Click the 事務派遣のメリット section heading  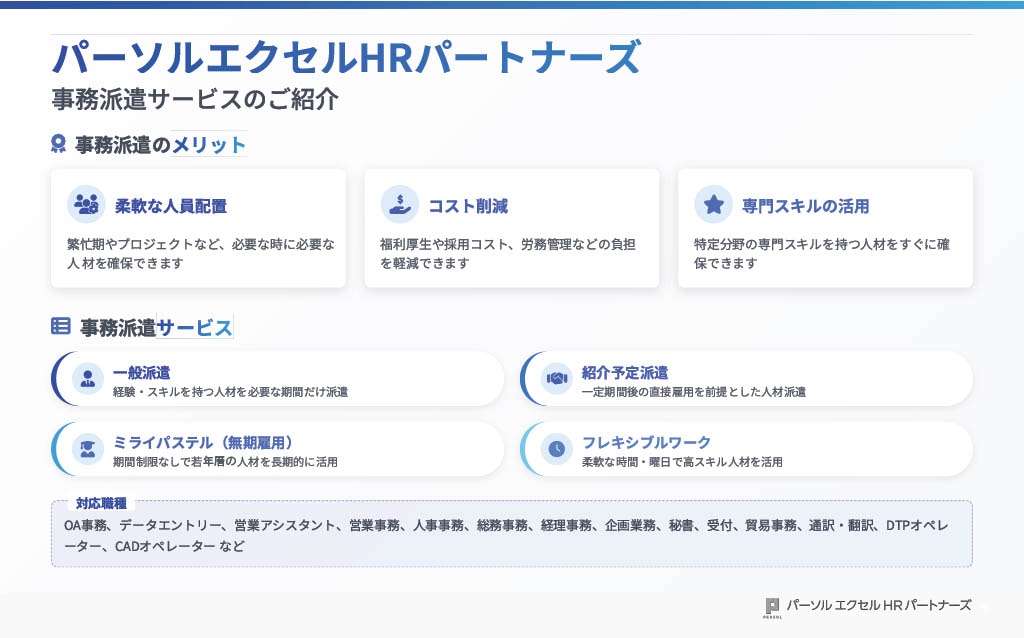click(x=161, y=144)
